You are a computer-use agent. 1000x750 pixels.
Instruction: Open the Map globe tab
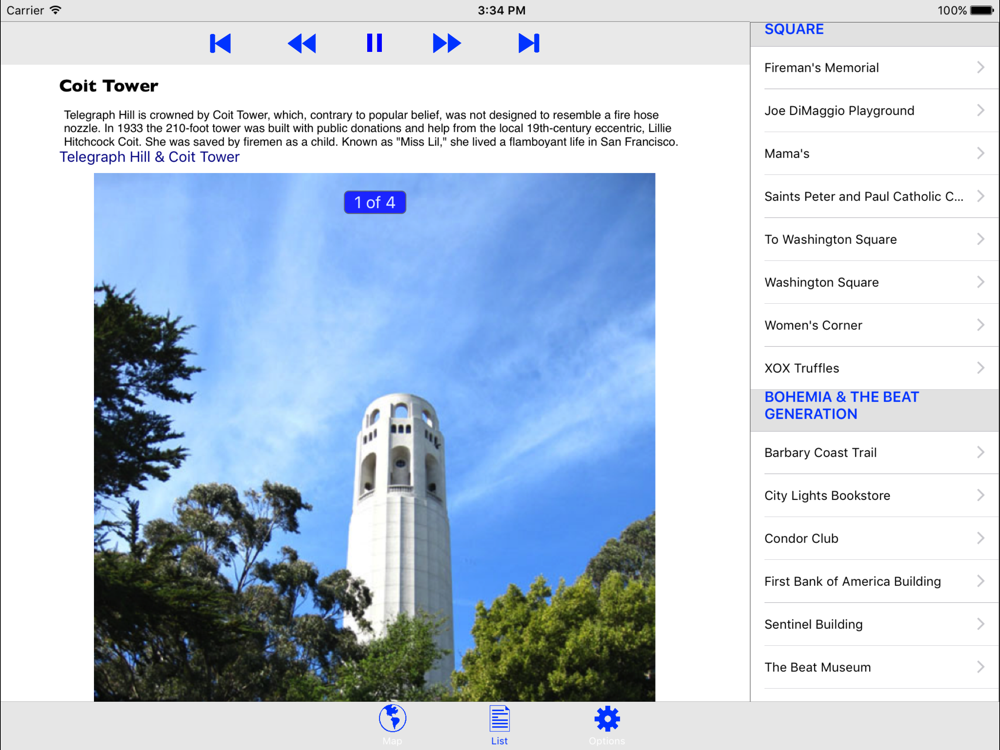tap(392, 724)
